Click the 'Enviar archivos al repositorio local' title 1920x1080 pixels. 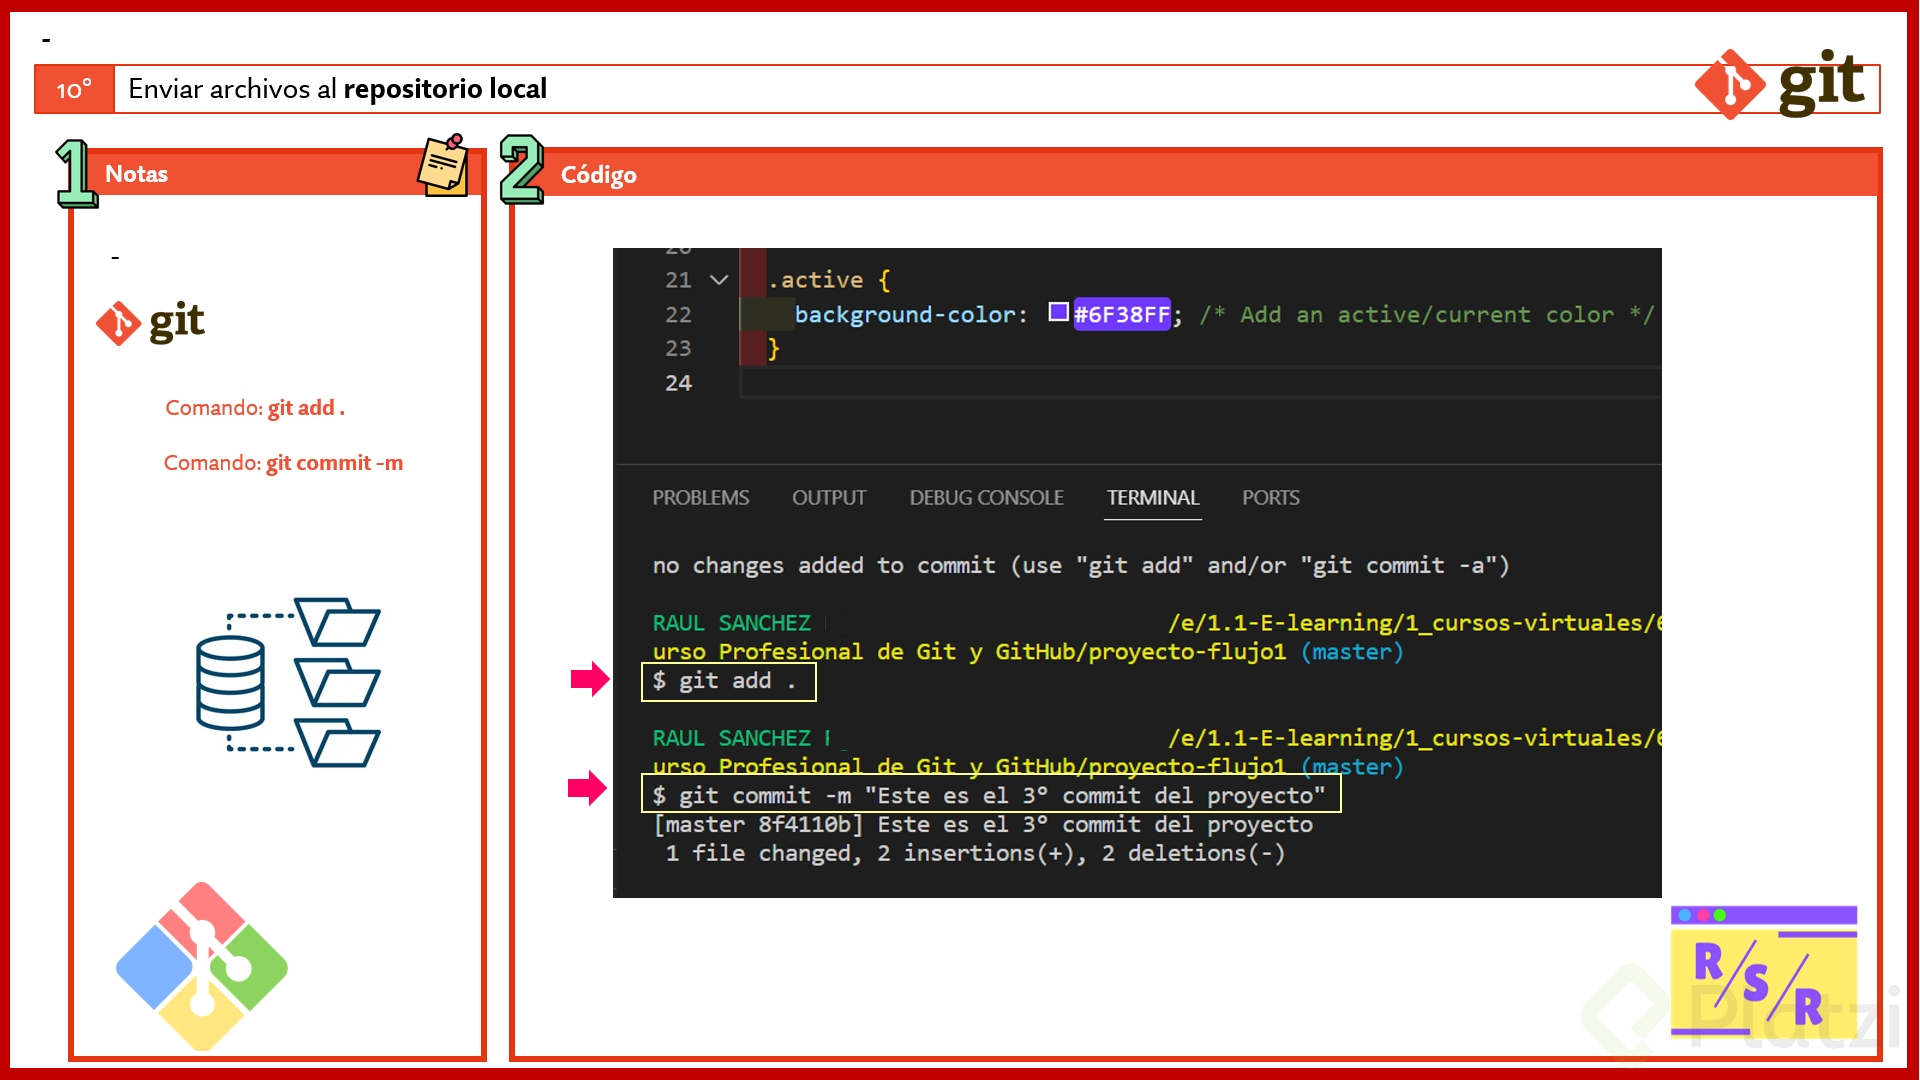tap(338, 89)
